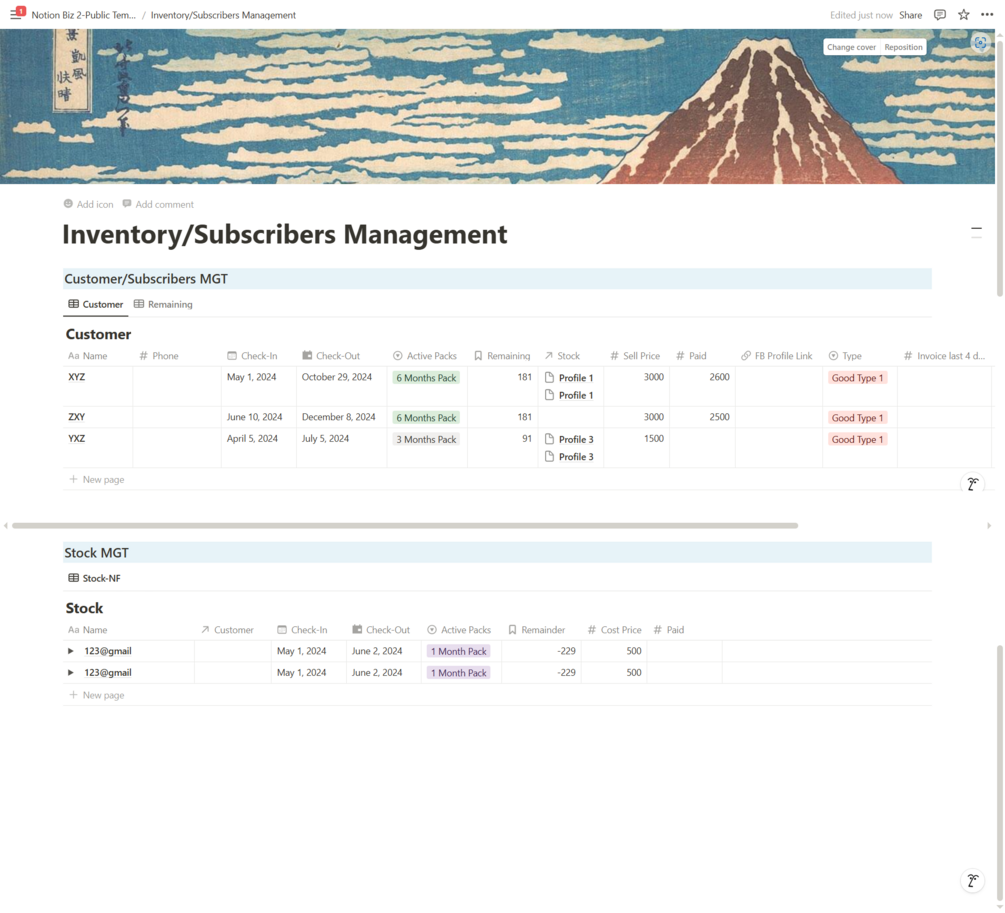Screen dimensions: 1005x913
Task: Click the ZXY customer name cell
Action: pos(98,417)
